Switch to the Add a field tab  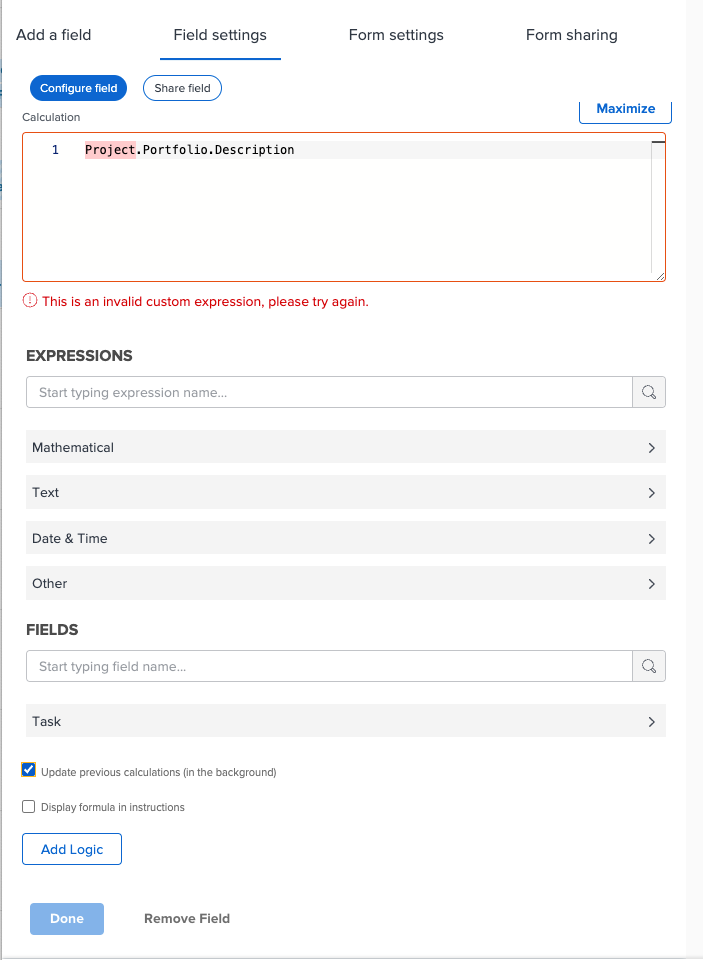[x=54, y=35]
